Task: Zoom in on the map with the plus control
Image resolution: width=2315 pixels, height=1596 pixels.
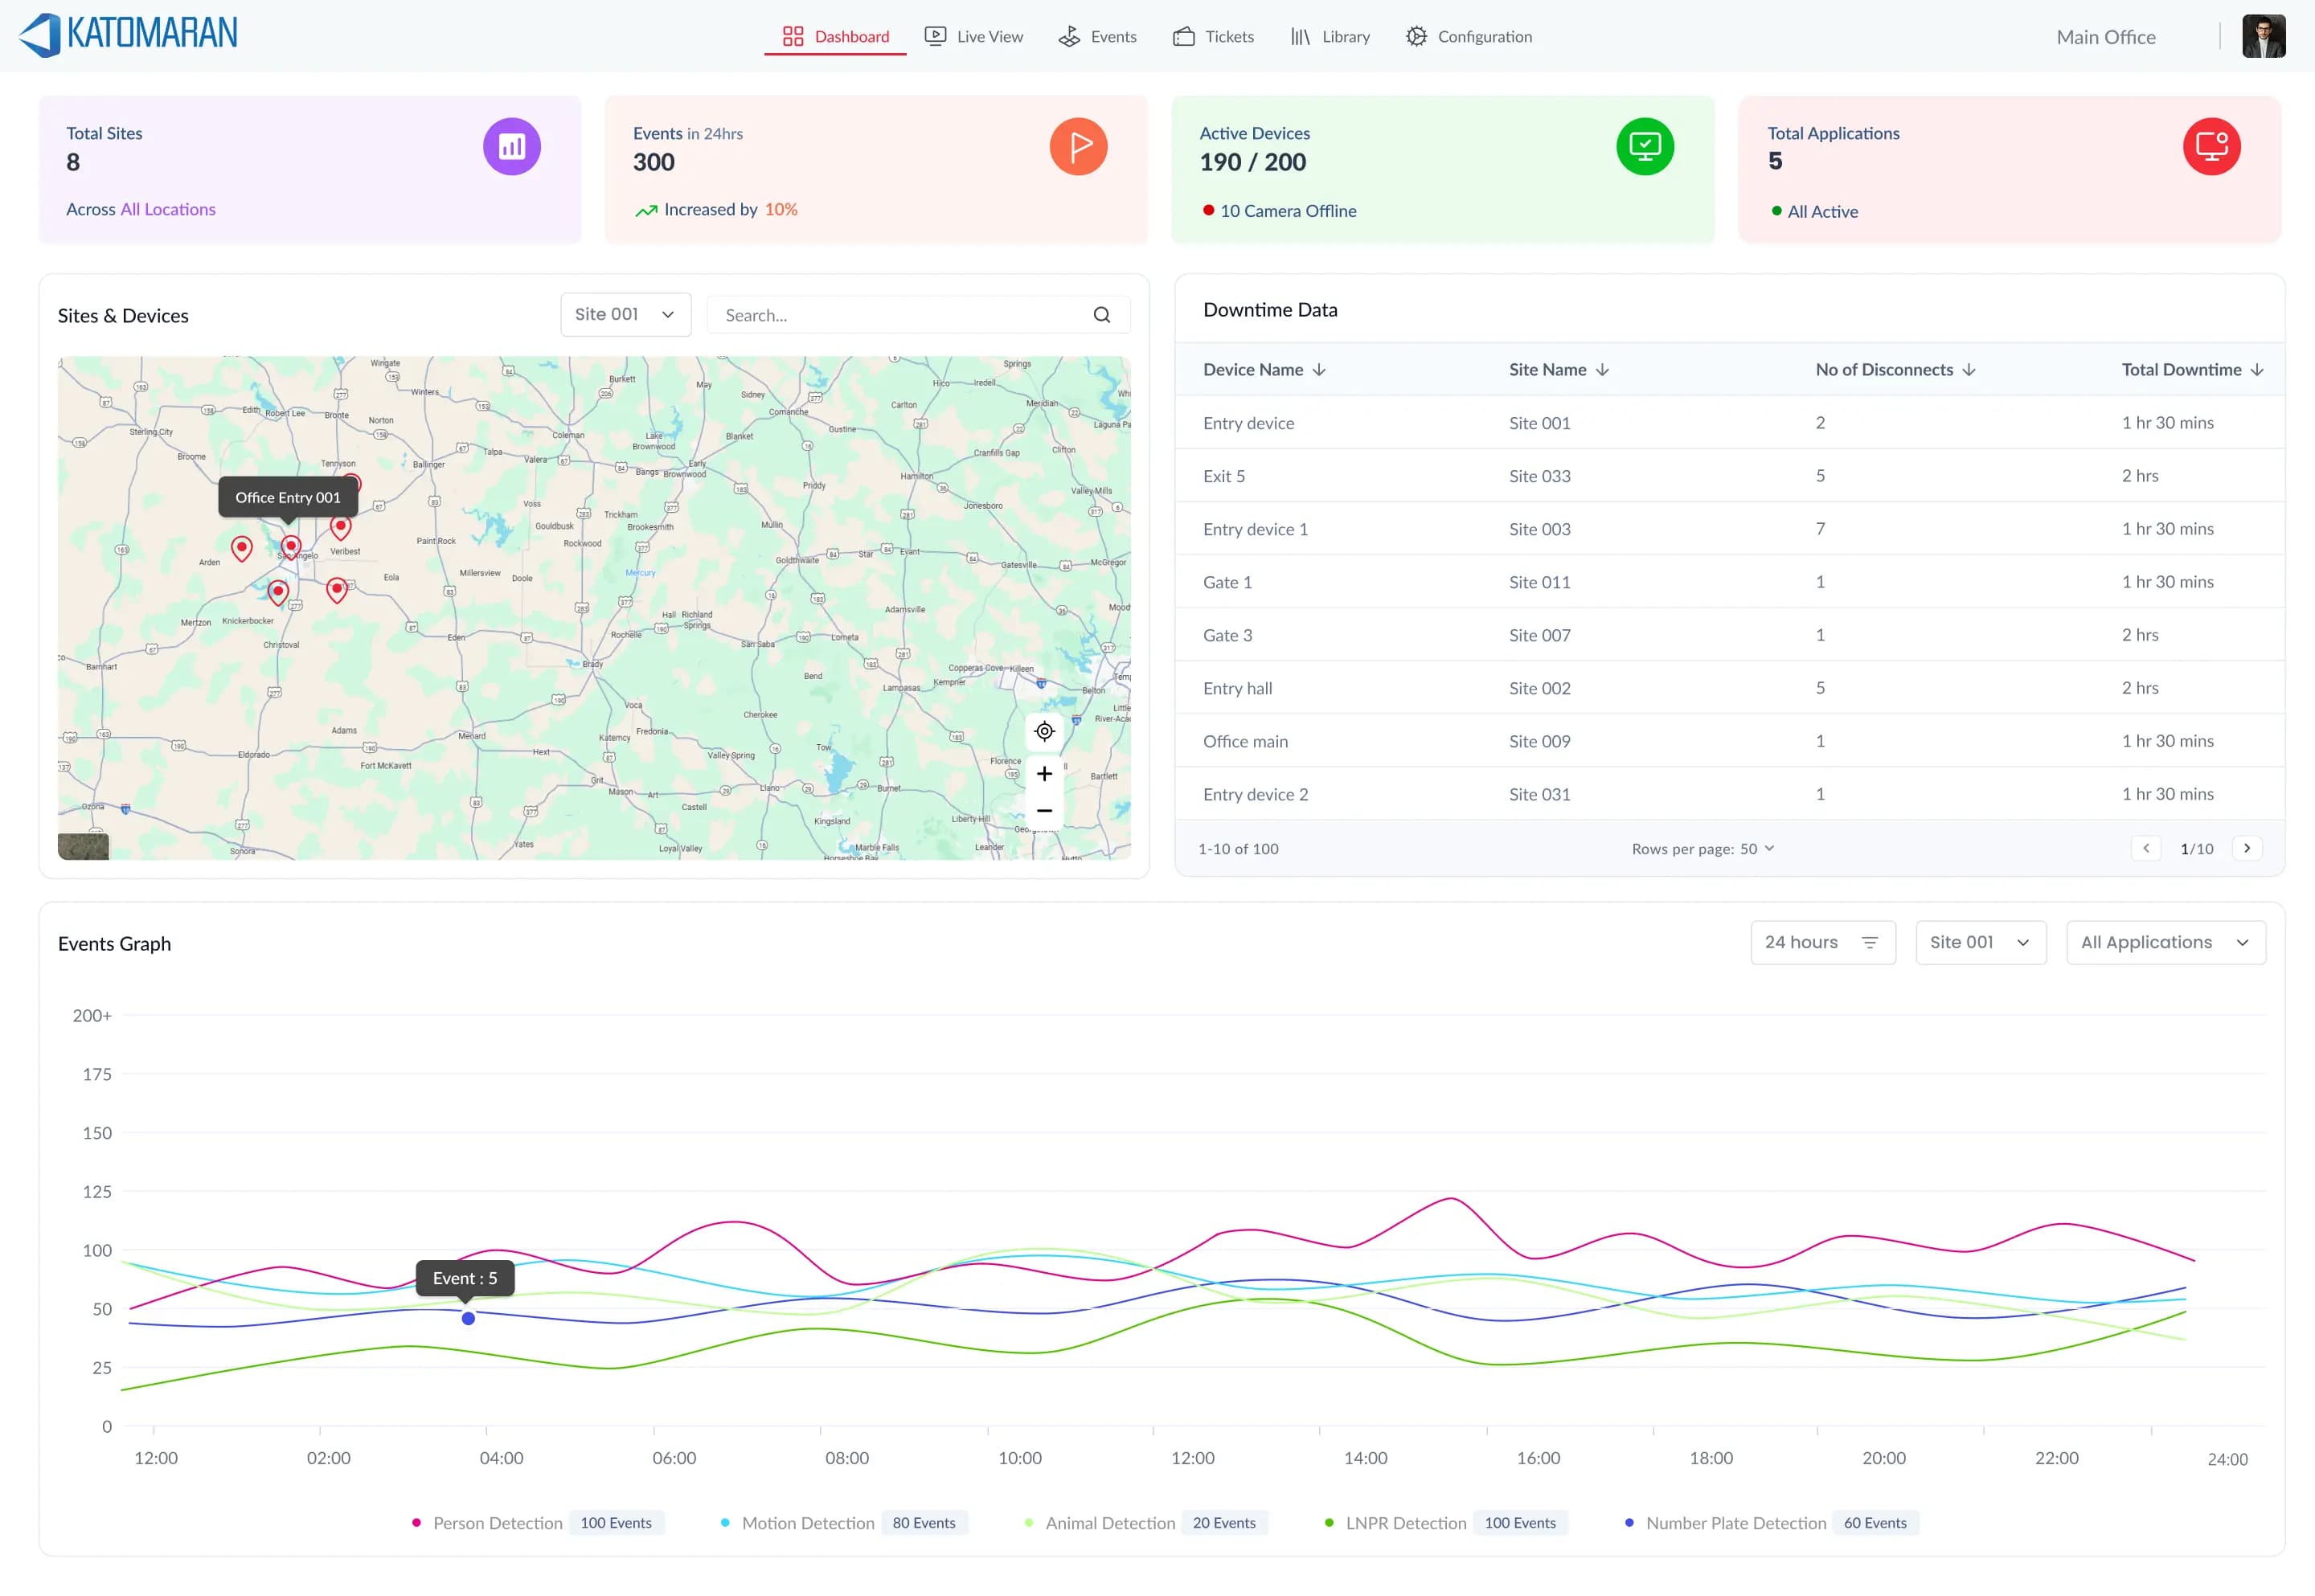Action: (x=1044, y=773)
